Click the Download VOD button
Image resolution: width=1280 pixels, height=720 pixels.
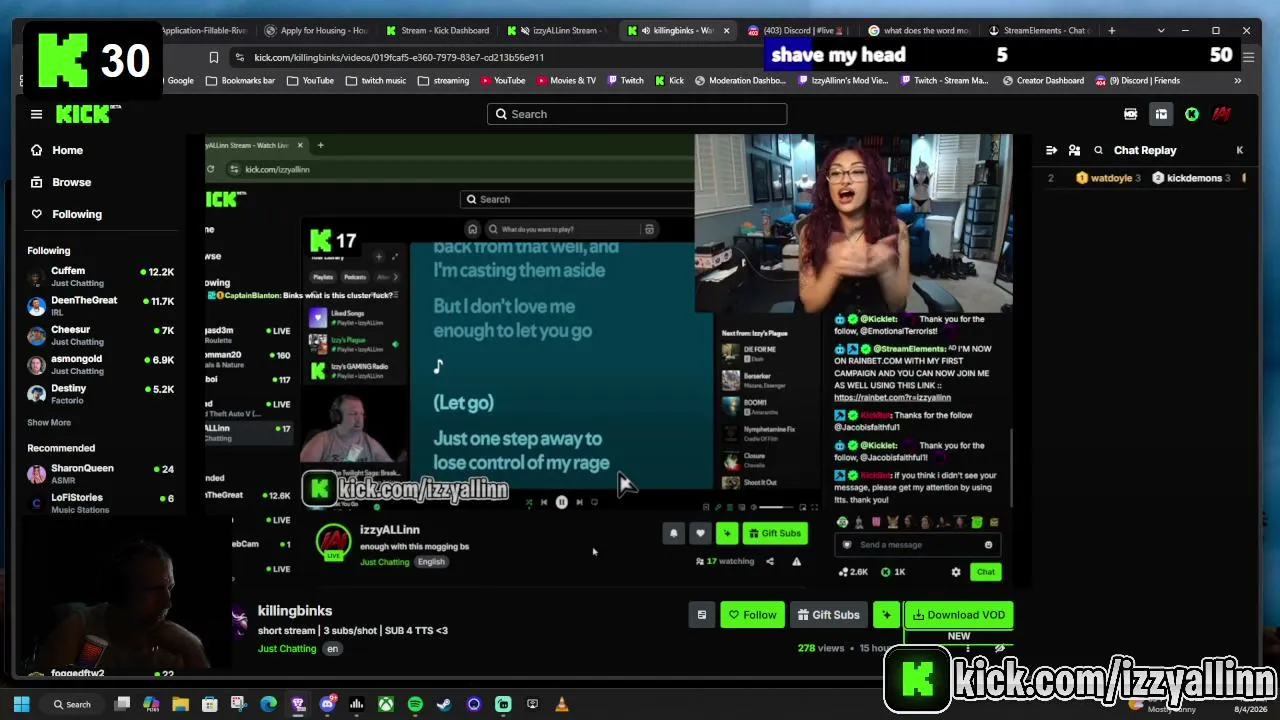click(x=958, y=615)
